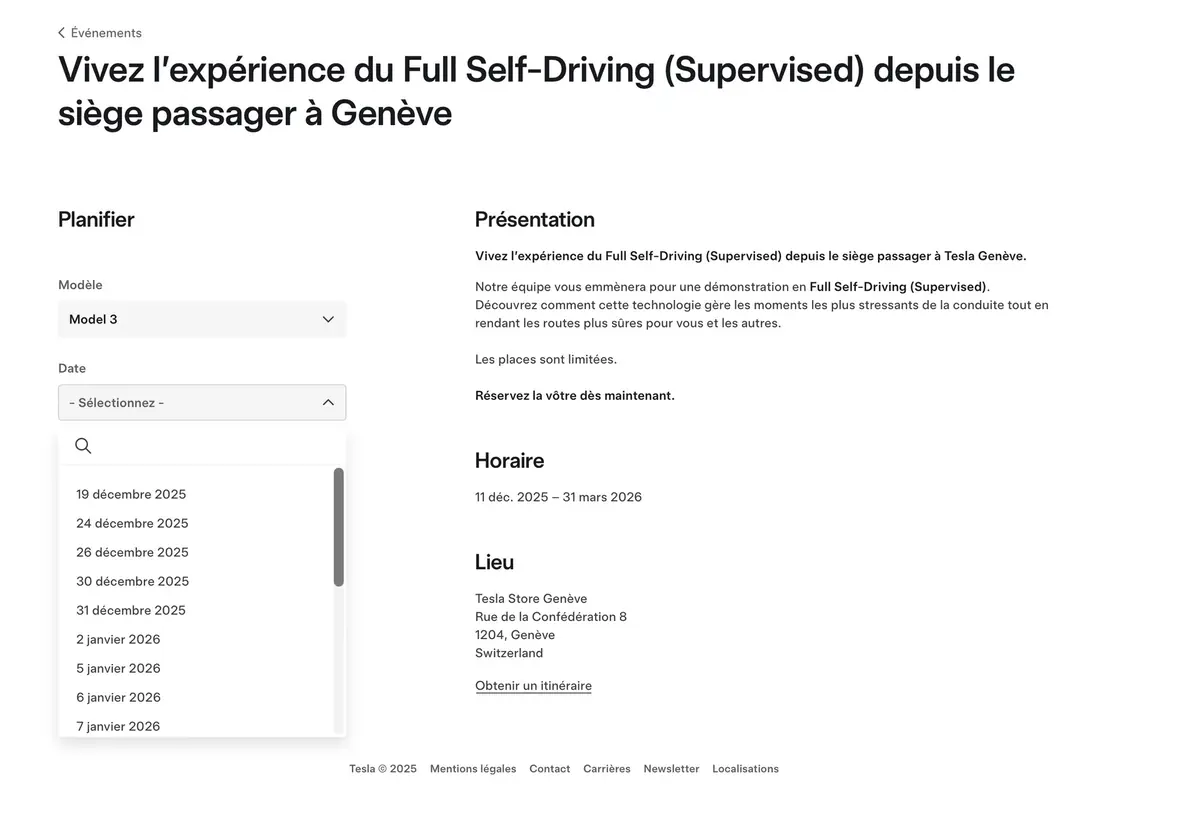Open the Localisations footer link
The width and height of the screenshot is (1200, 834).
pos(745,768)
